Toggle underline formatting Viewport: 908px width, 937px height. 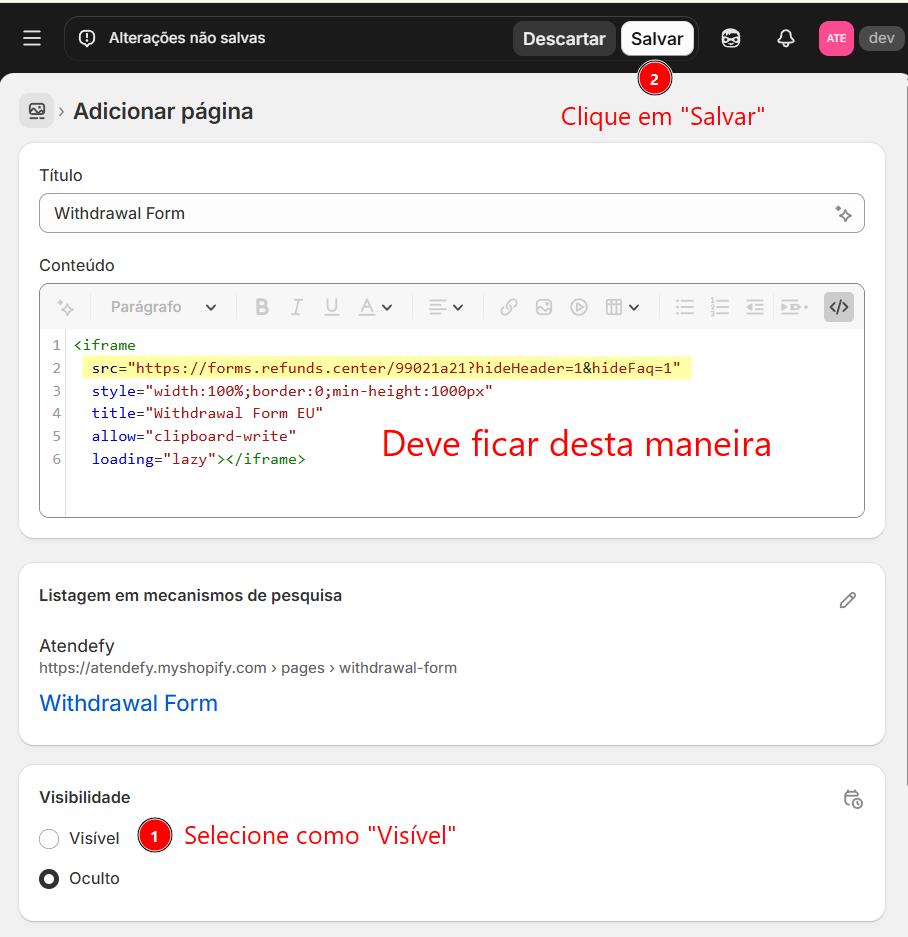coord(332,307)
